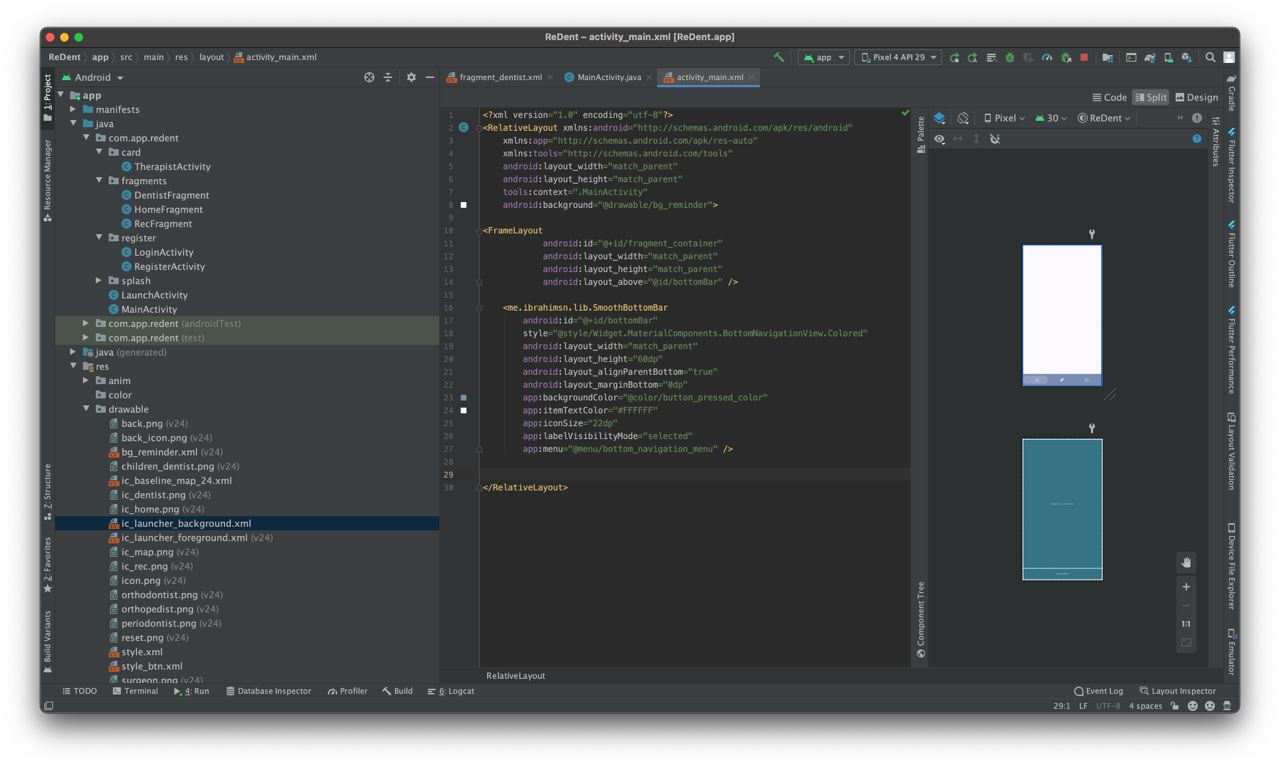Switch to MainActivity.java tab
This screenshot has width=1280, height=766.
[608, 77]
